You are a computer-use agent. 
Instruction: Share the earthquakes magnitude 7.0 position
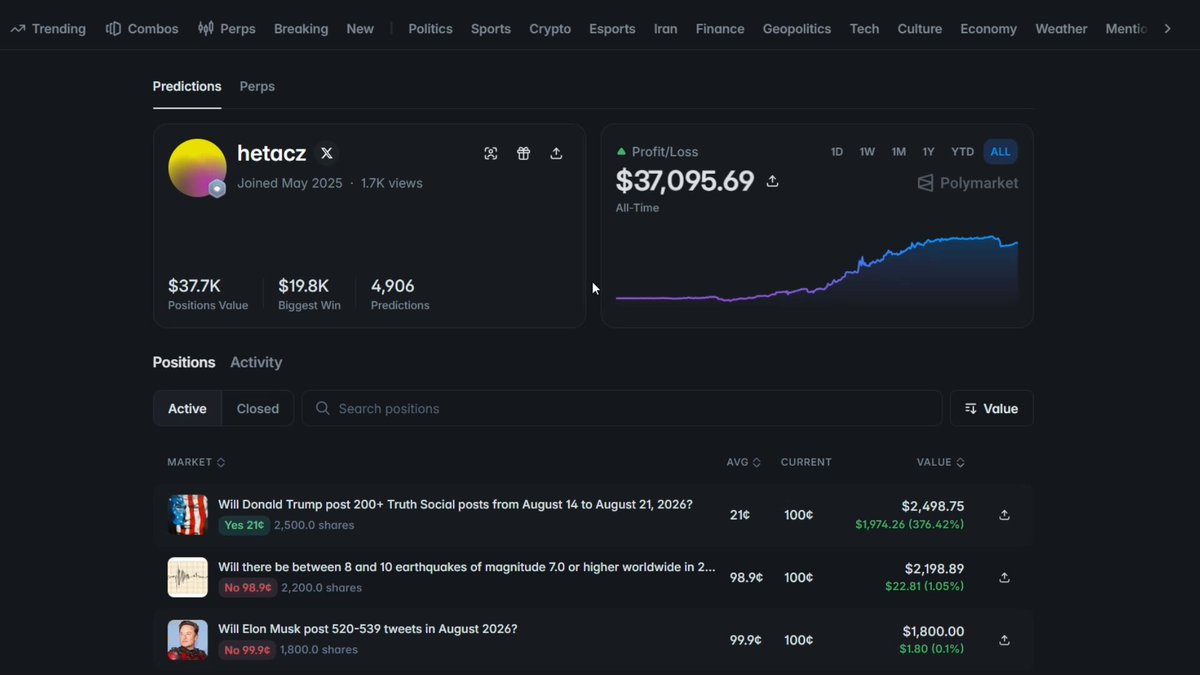(1004, 577)
